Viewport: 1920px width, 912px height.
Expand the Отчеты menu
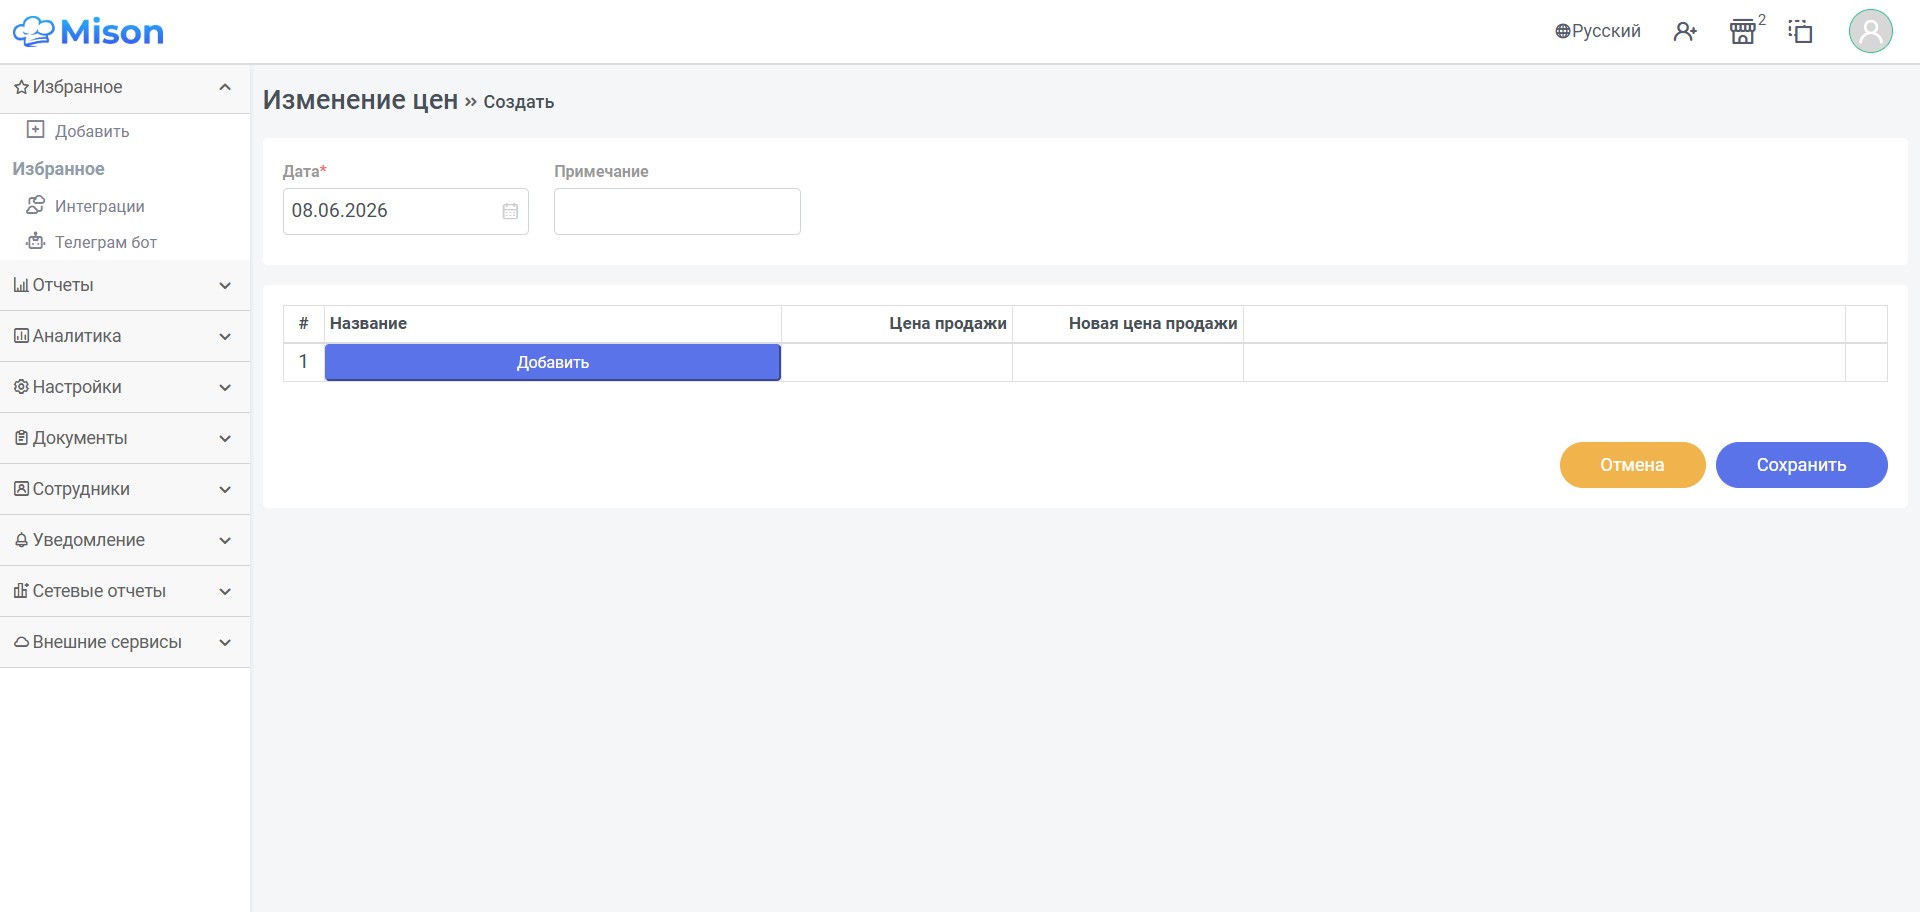(x=125, y=285)
